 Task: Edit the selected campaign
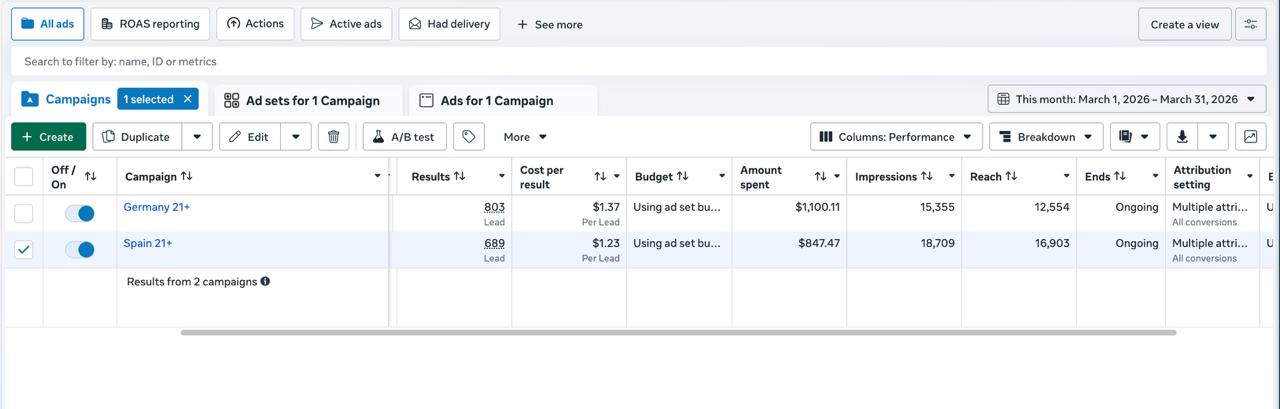click(249, 137)
